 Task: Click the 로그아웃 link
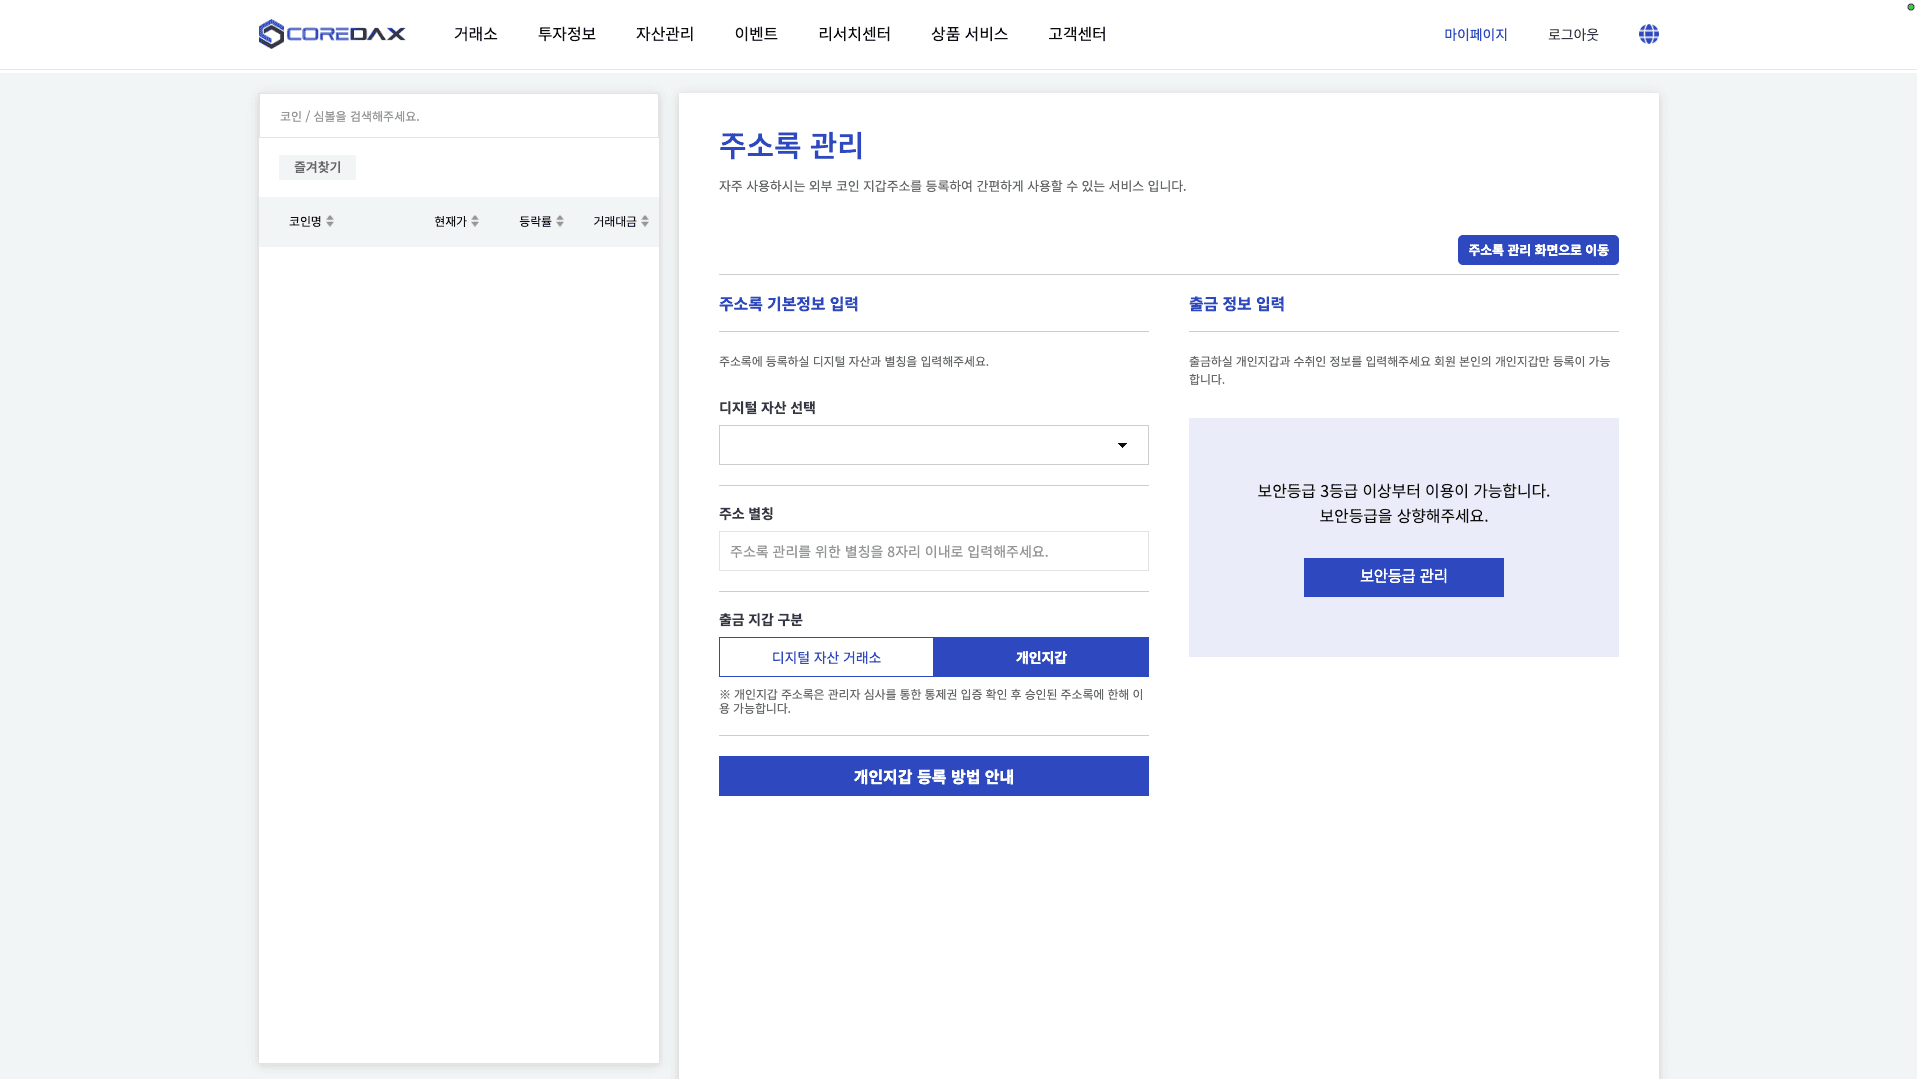tap(1573, 34)
